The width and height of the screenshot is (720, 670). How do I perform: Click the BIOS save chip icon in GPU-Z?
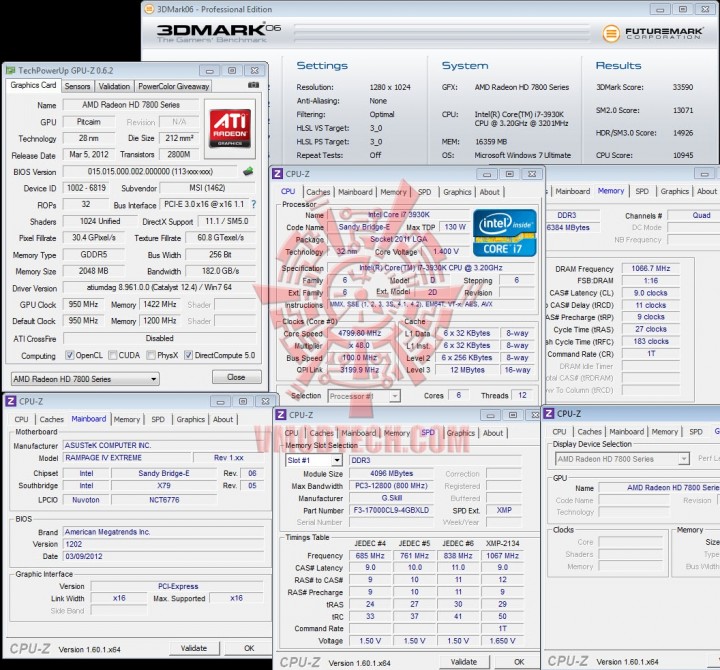point(248,172)
